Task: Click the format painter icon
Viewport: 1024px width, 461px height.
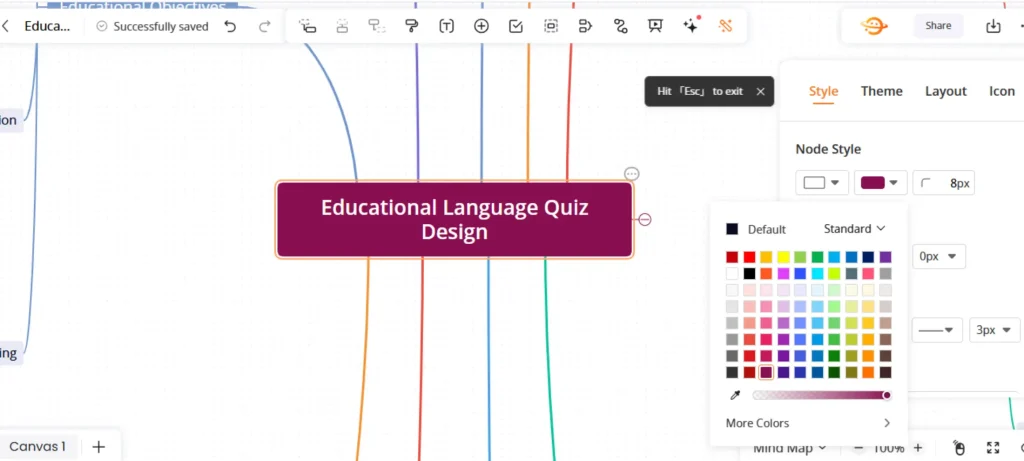Action: click(411, 26)
